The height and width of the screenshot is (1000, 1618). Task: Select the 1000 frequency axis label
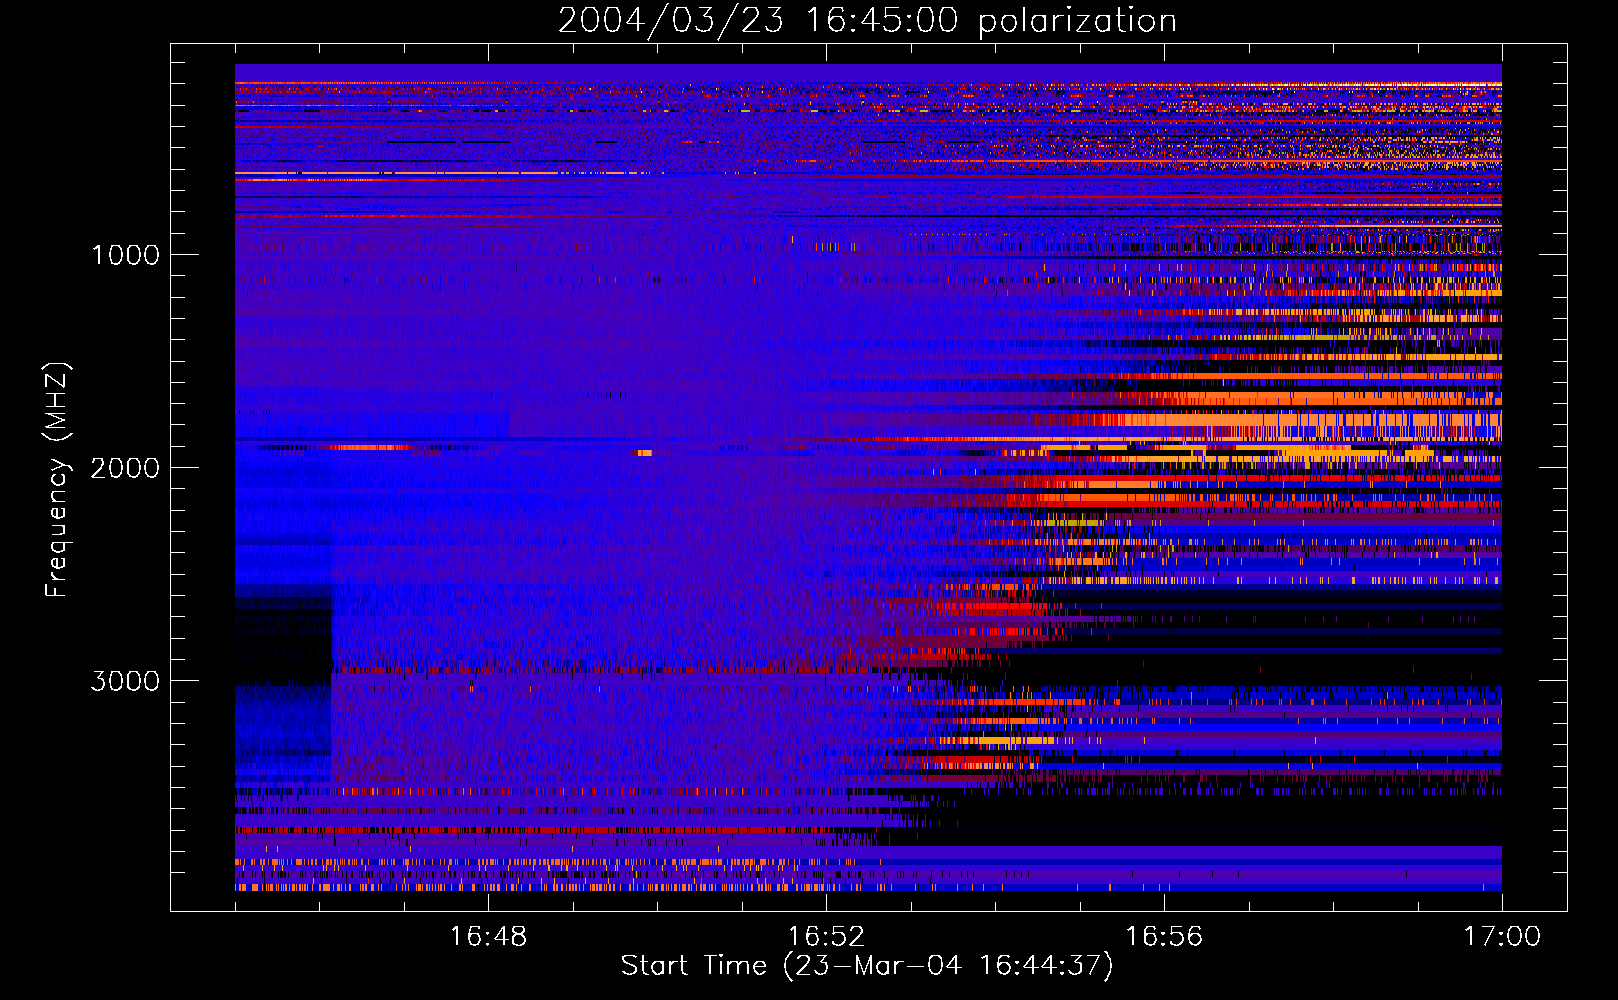[x=125, y=255]
